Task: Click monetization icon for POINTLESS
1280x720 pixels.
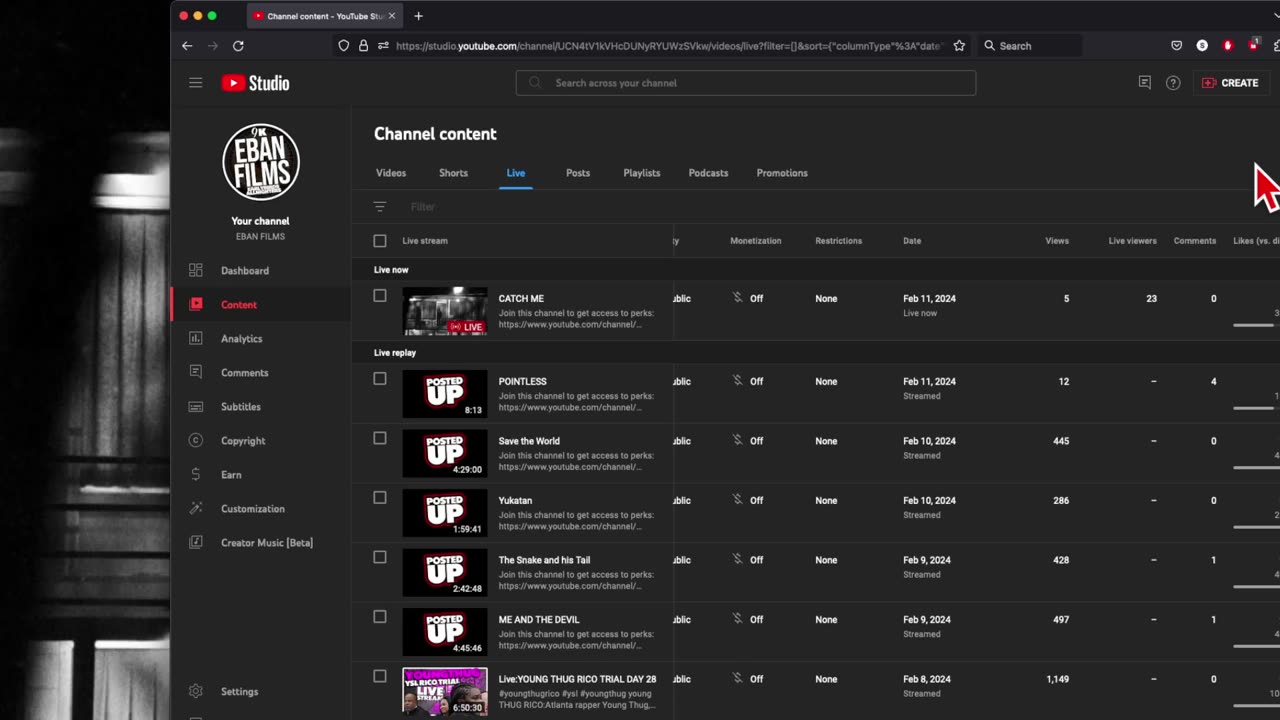Action: (738, 381)
